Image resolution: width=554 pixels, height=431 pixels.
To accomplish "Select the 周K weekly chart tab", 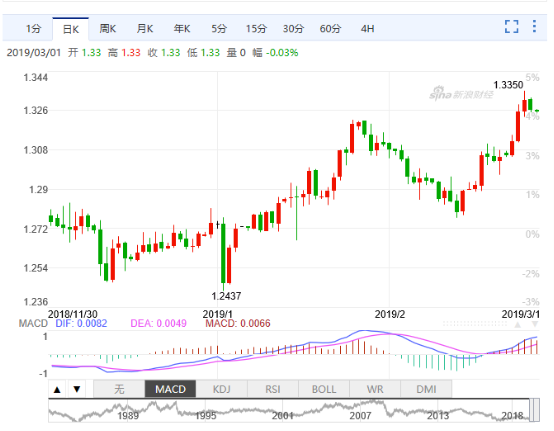I will [107, 29].
